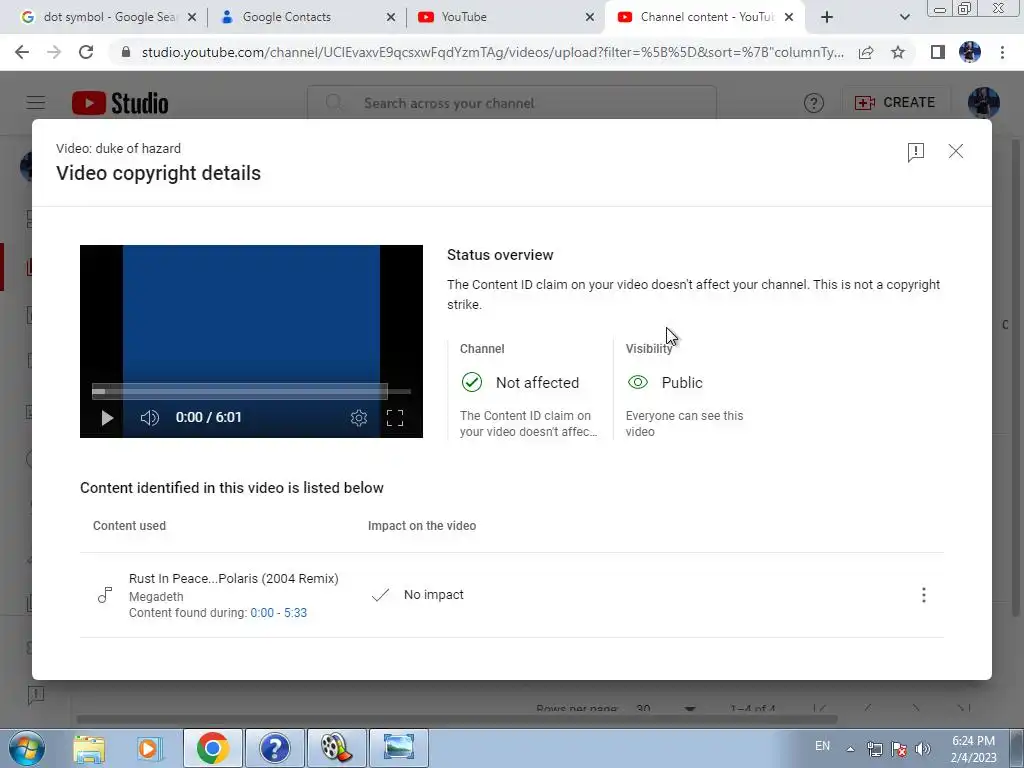The height and width of the screenshot is (768, 1024).
Task: Click the Impact on the video column header
Action: pos(422,526)
